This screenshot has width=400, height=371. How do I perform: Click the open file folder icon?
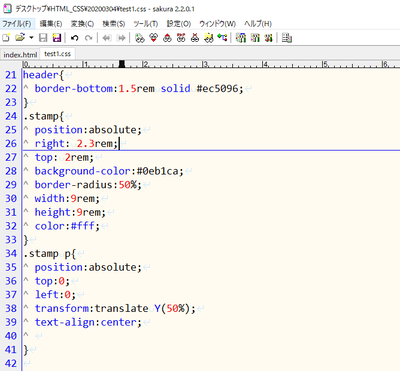point(20,38)
